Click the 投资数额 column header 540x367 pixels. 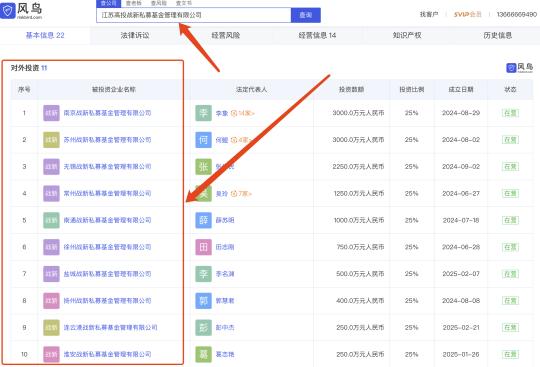tap(351, 90)
